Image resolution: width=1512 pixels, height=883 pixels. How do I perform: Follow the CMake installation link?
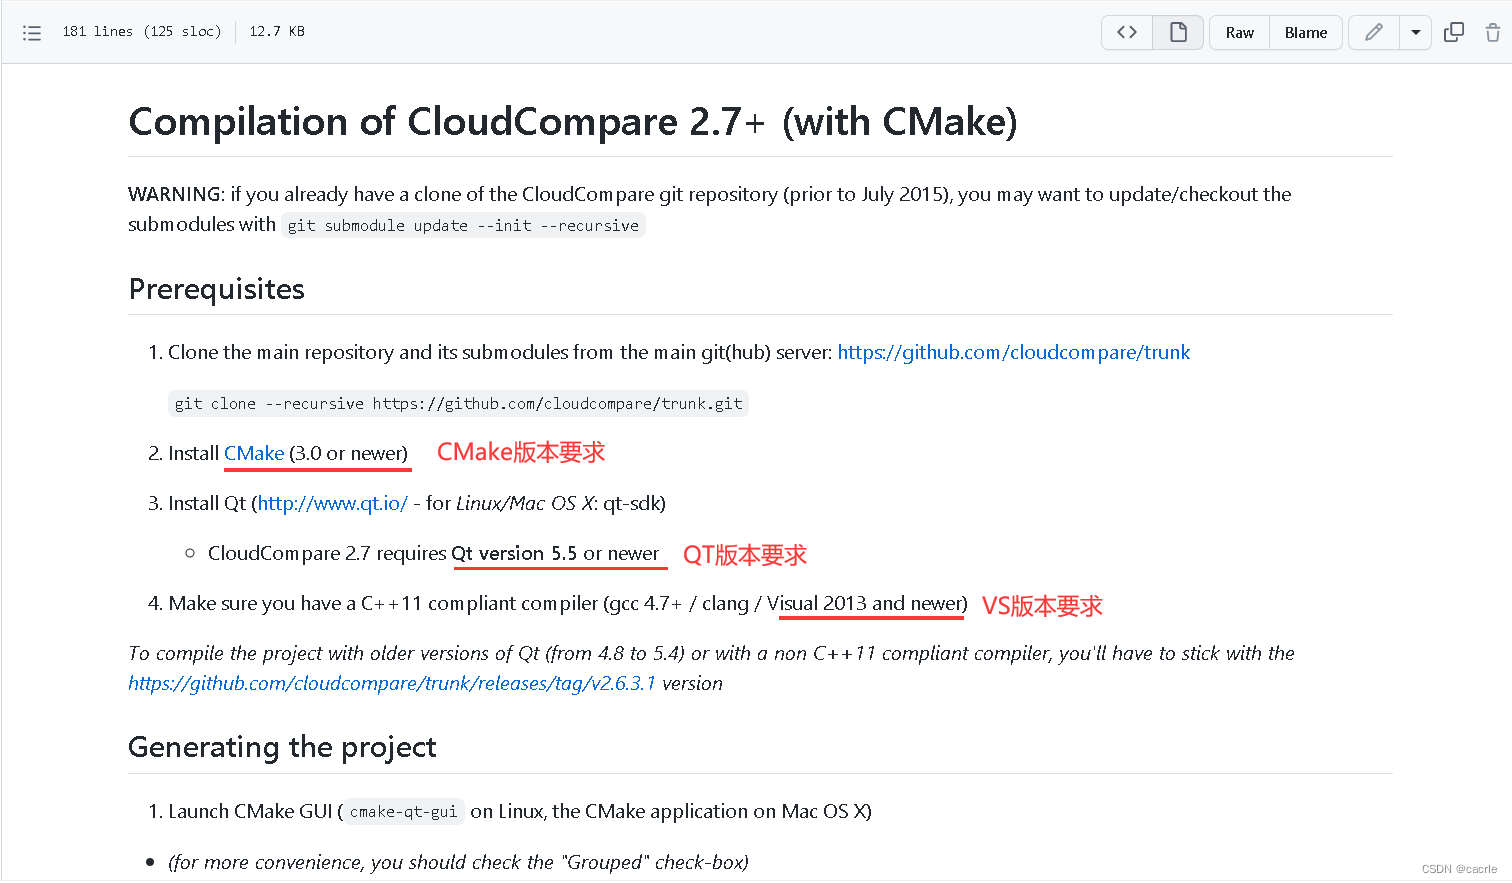point(253,453)
